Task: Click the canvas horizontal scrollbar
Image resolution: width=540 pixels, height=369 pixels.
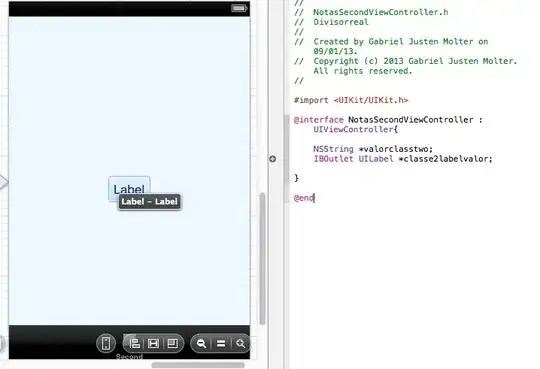Action: pyautogui.click(x=198, y=365)
